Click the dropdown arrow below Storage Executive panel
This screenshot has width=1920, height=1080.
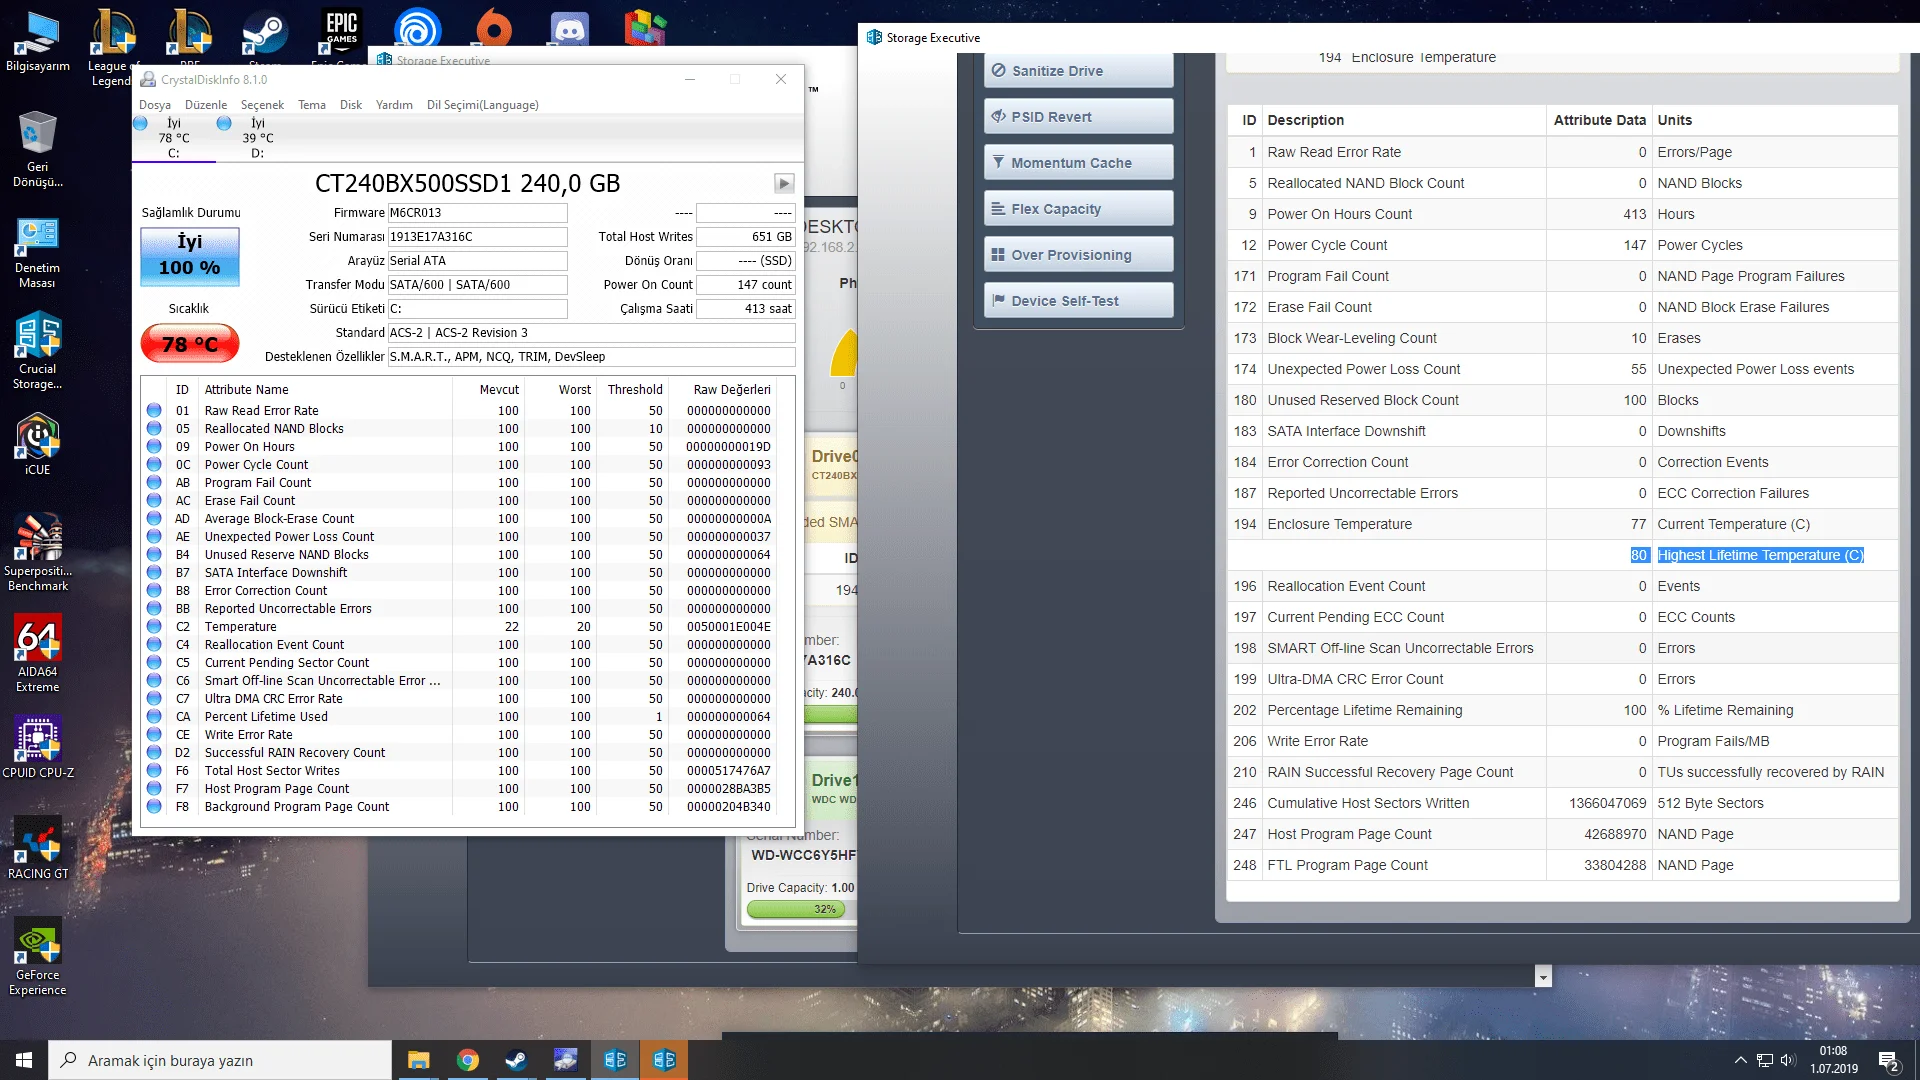point(1543,977)
